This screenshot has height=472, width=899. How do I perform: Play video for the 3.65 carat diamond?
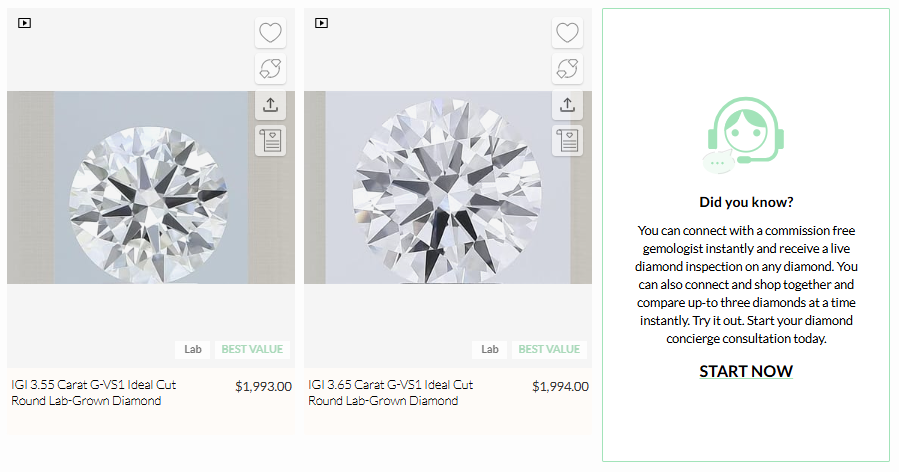[x=322, y=22]
